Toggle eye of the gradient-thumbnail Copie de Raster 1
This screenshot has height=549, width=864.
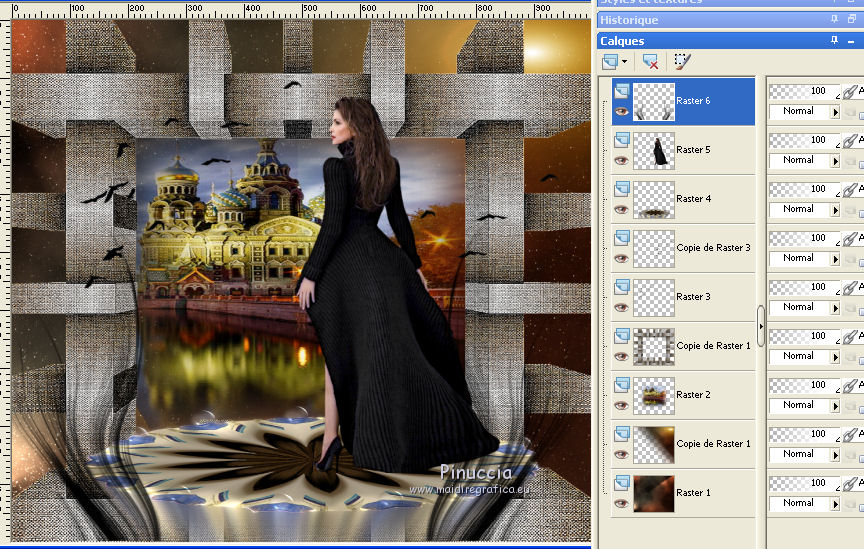click(x=622, y=455)
